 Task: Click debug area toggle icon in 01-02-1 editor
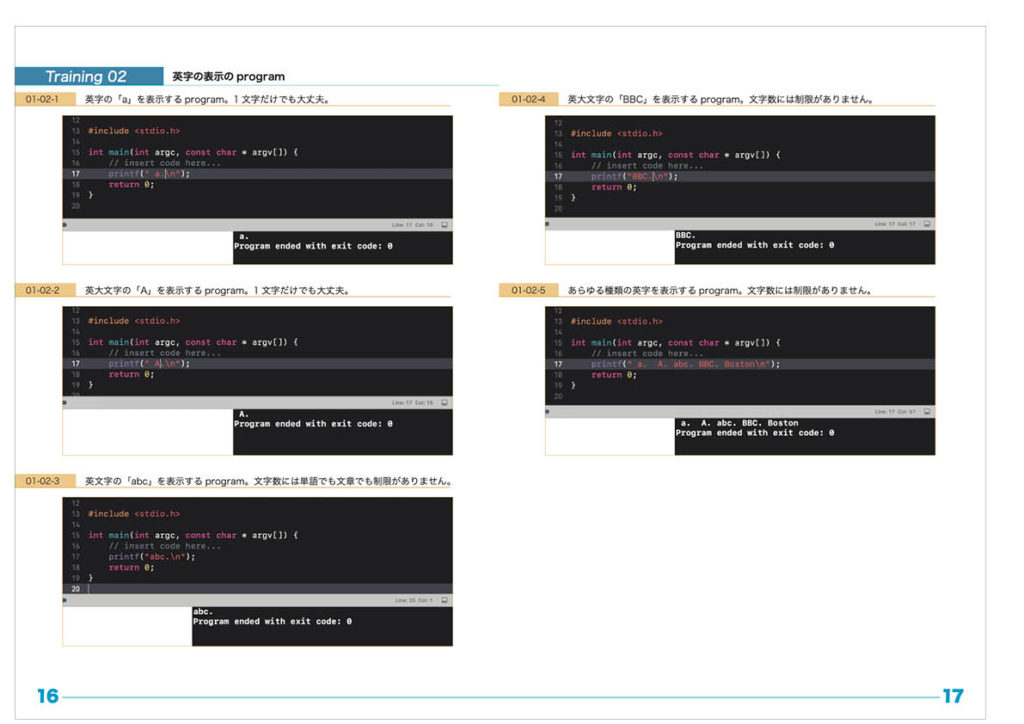coord(444,225)
